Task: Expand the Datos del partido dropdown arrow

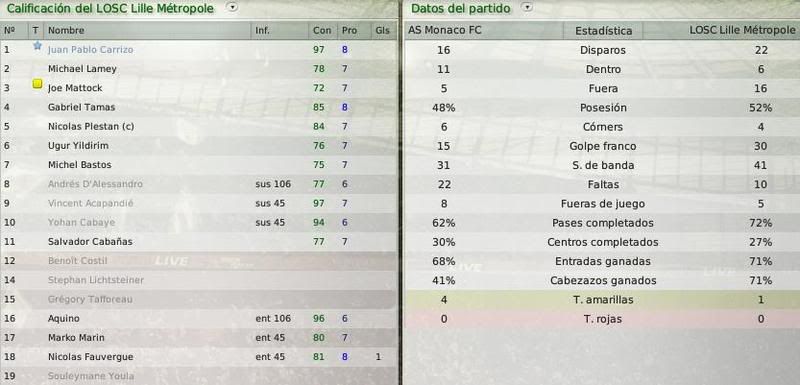Action: coord(528,7)
